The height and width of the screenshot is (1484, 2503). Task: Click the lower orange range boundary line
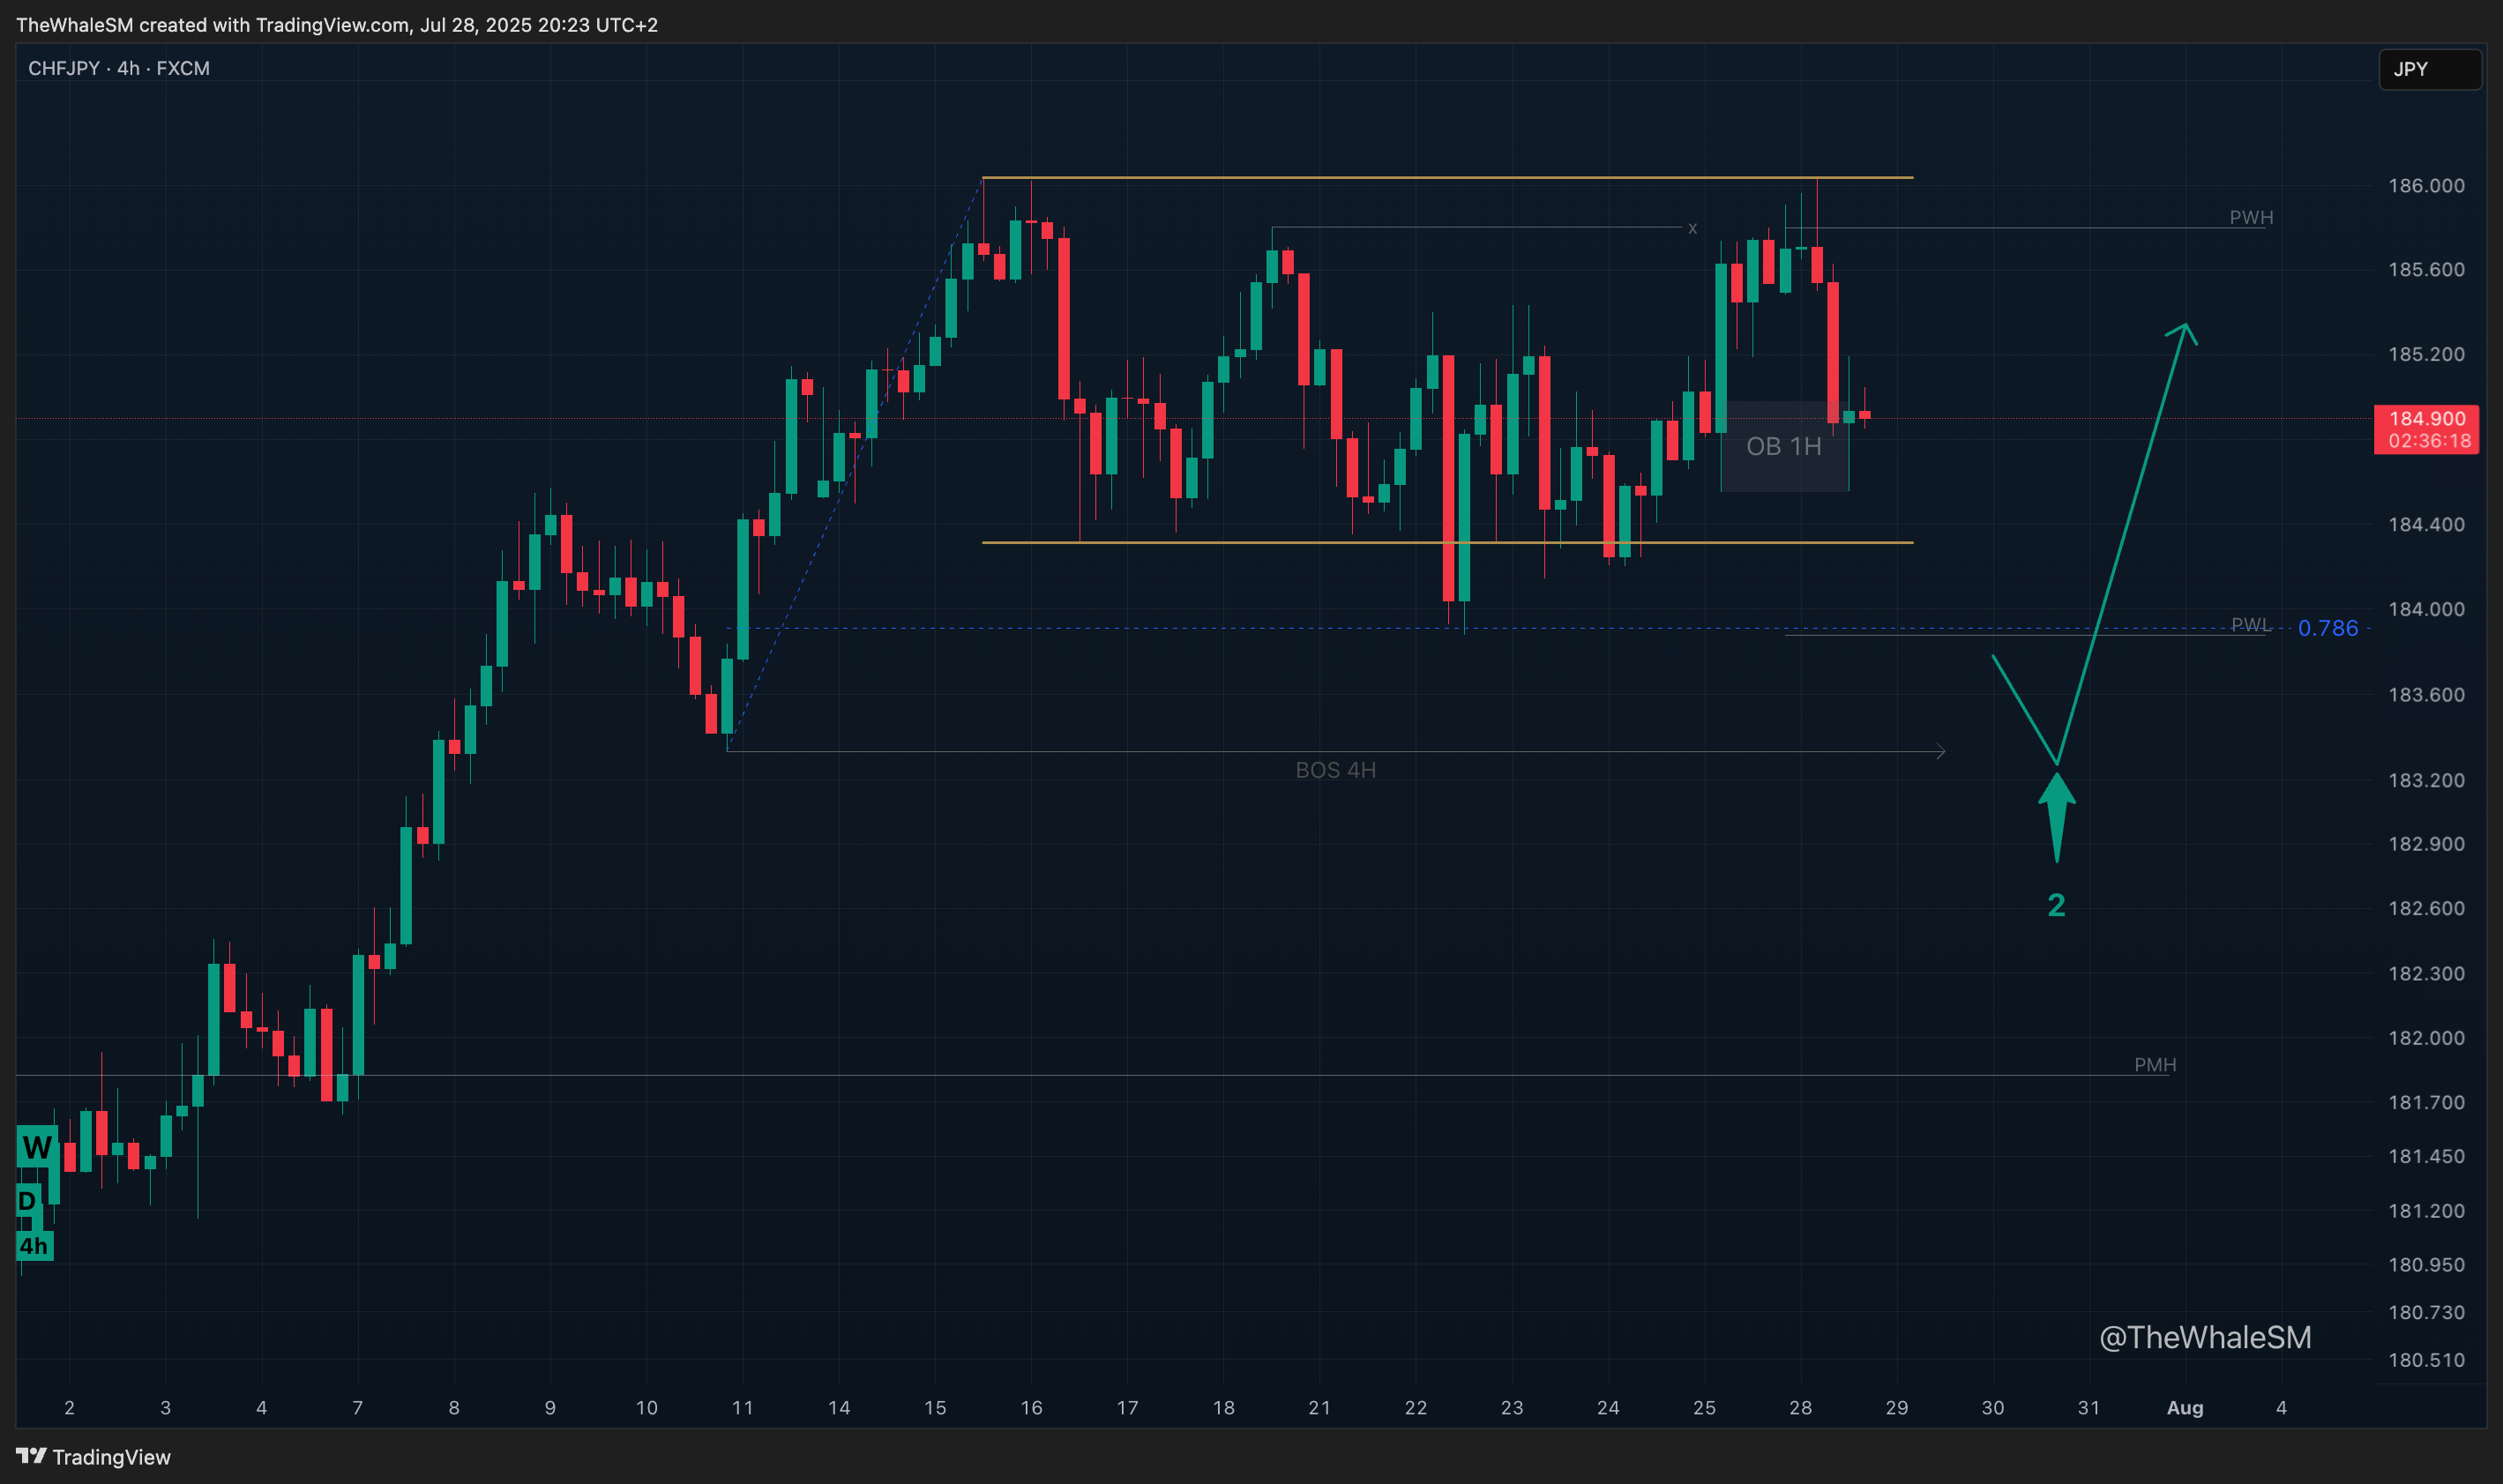[x=1447, y=543]
